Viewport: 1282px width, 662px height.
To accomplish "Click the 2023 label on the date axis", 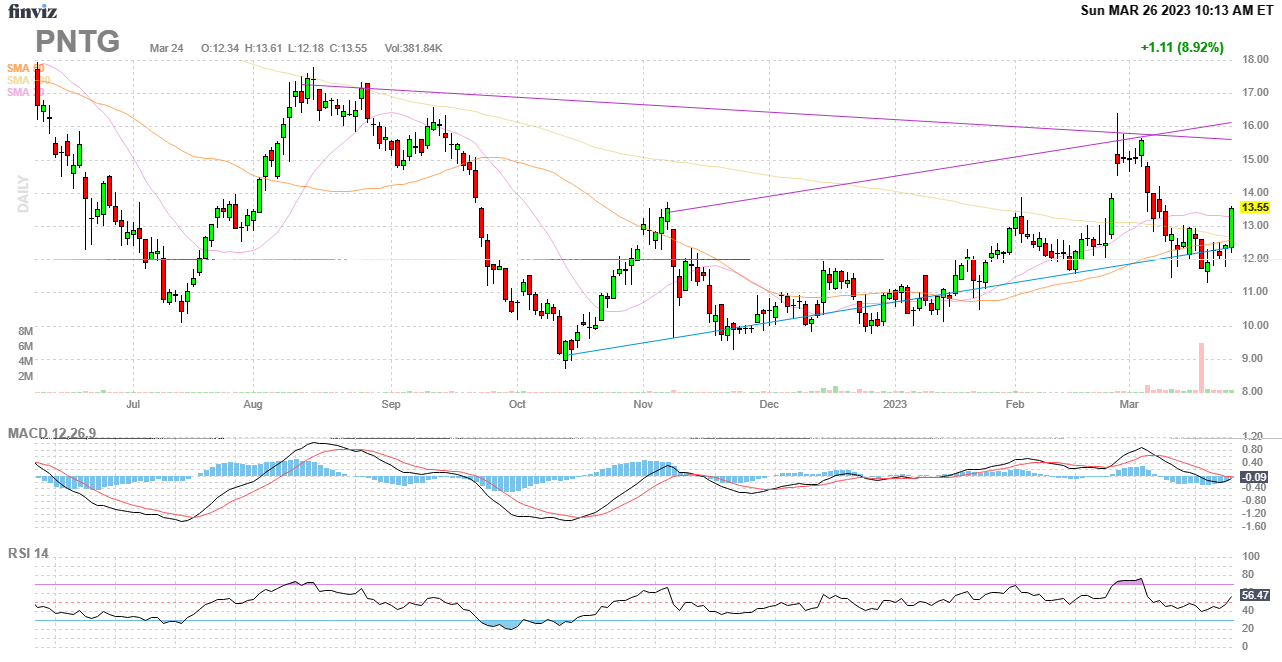I will tap(895, 405).
